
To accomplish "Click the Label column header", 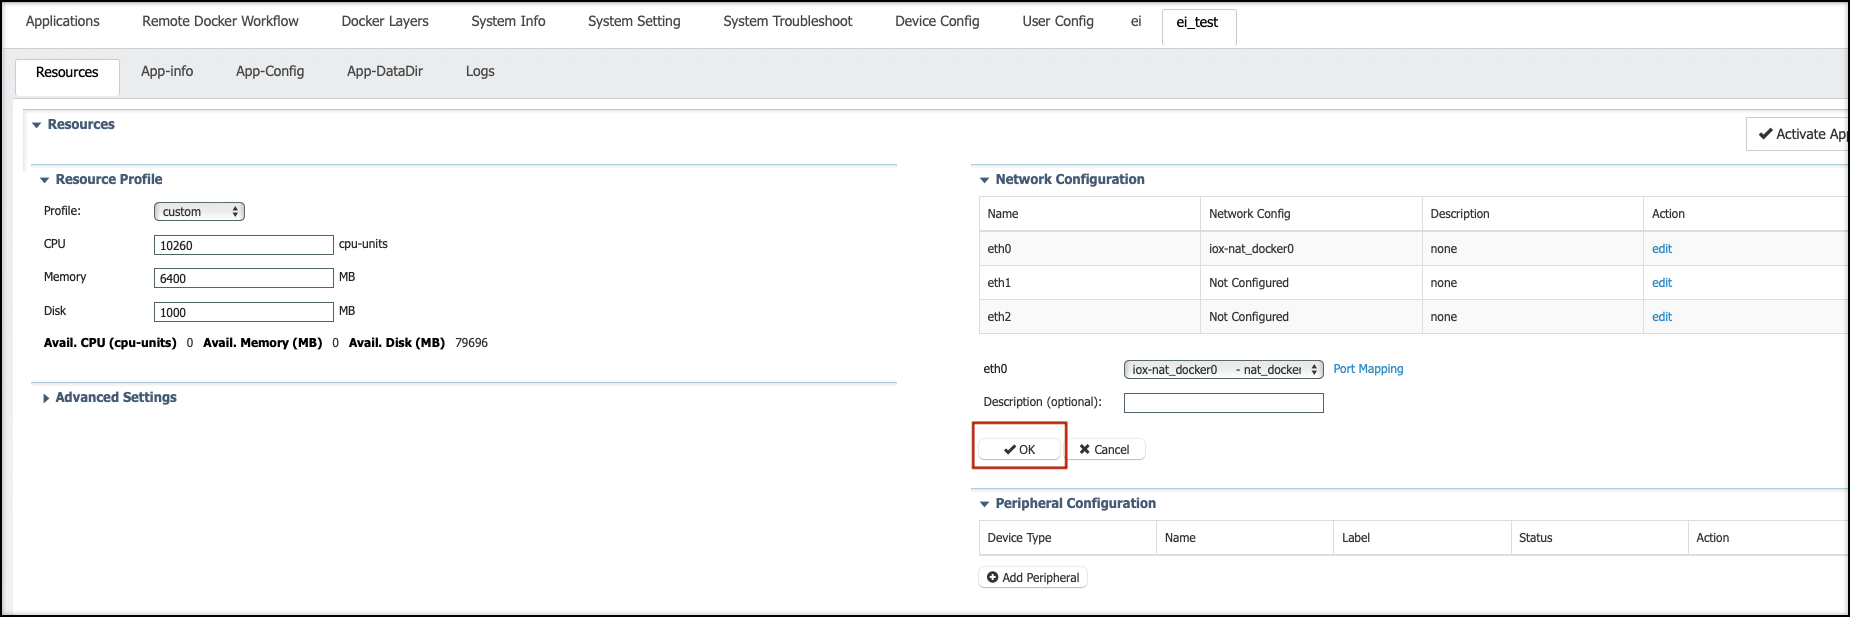I will click(x=1422, y=538).
